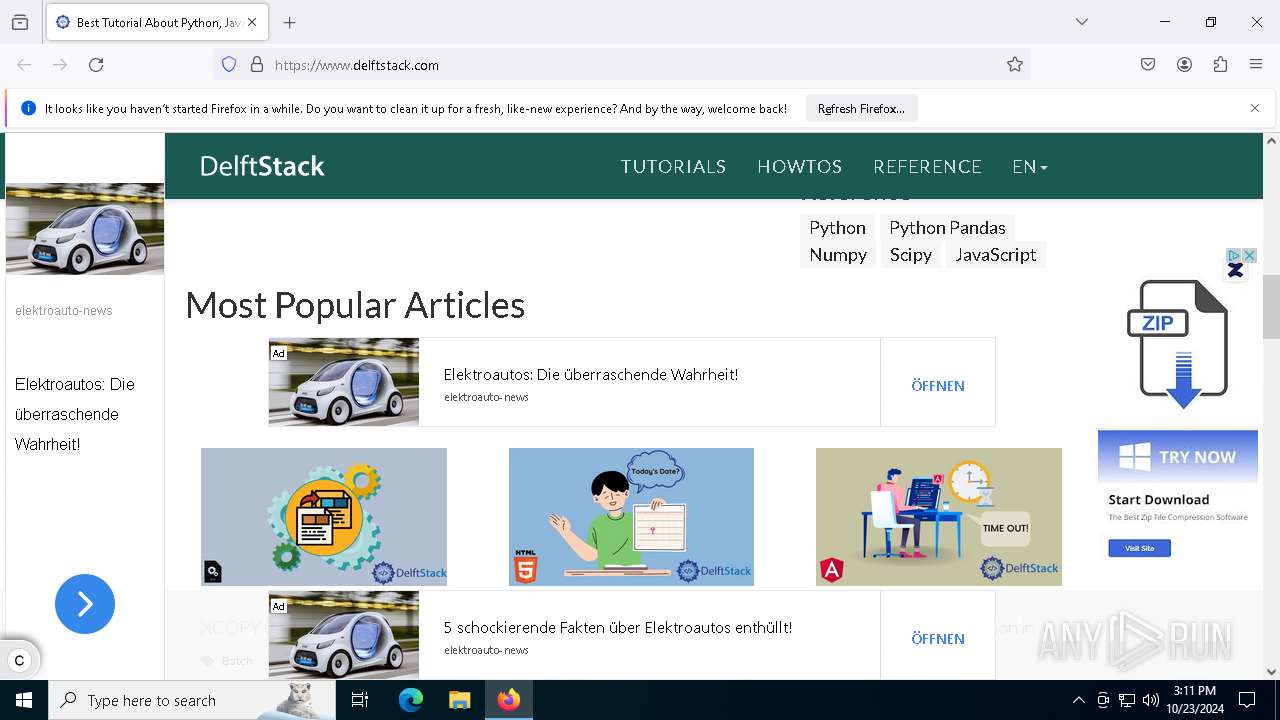Viewport: 1280px width, 720px height.
Task: Open the notifications action center
Action: coord(1247,700)
